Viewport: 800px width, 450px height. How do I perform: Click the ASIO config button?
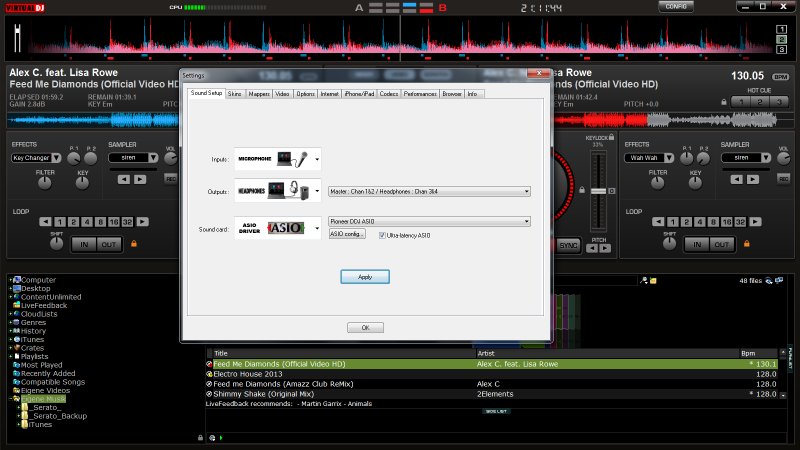click(347, 234)
